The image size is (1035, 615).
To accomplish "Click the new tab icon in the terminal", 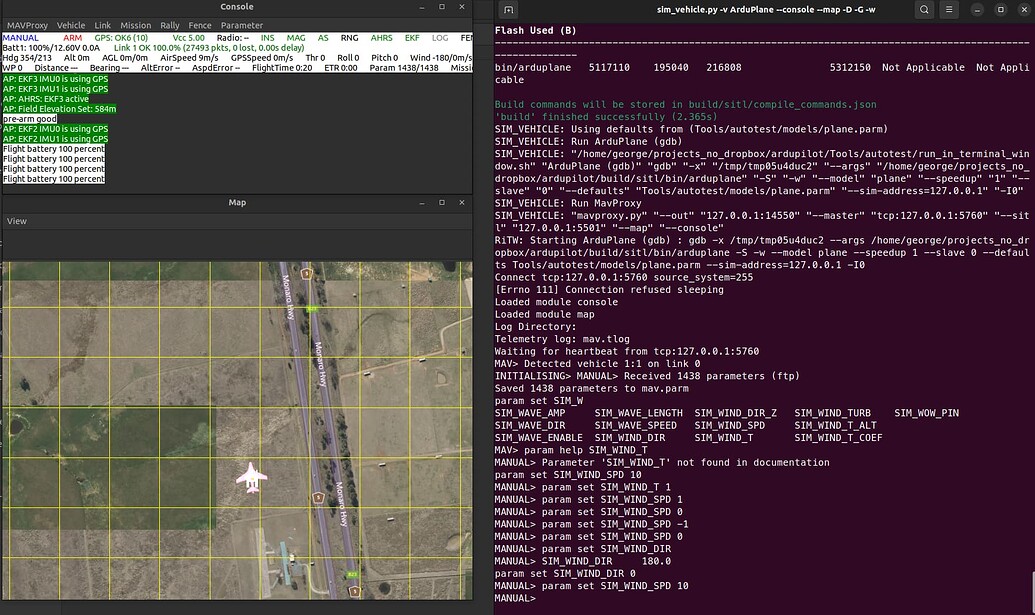I will coord(507,9).
